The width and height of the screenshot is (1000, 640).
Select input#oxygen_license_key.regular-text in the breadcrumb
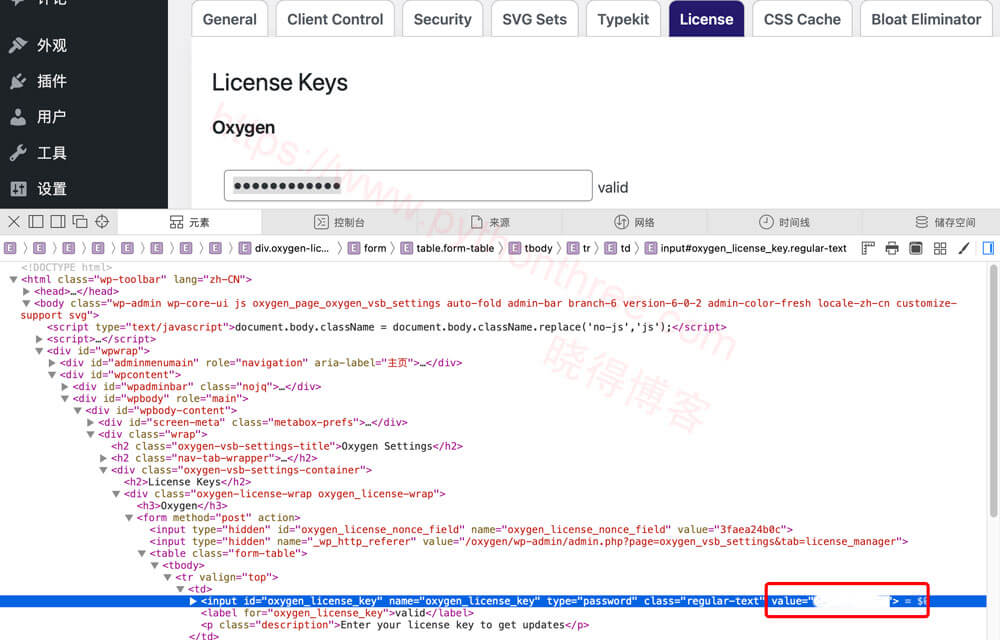(746, 248)
